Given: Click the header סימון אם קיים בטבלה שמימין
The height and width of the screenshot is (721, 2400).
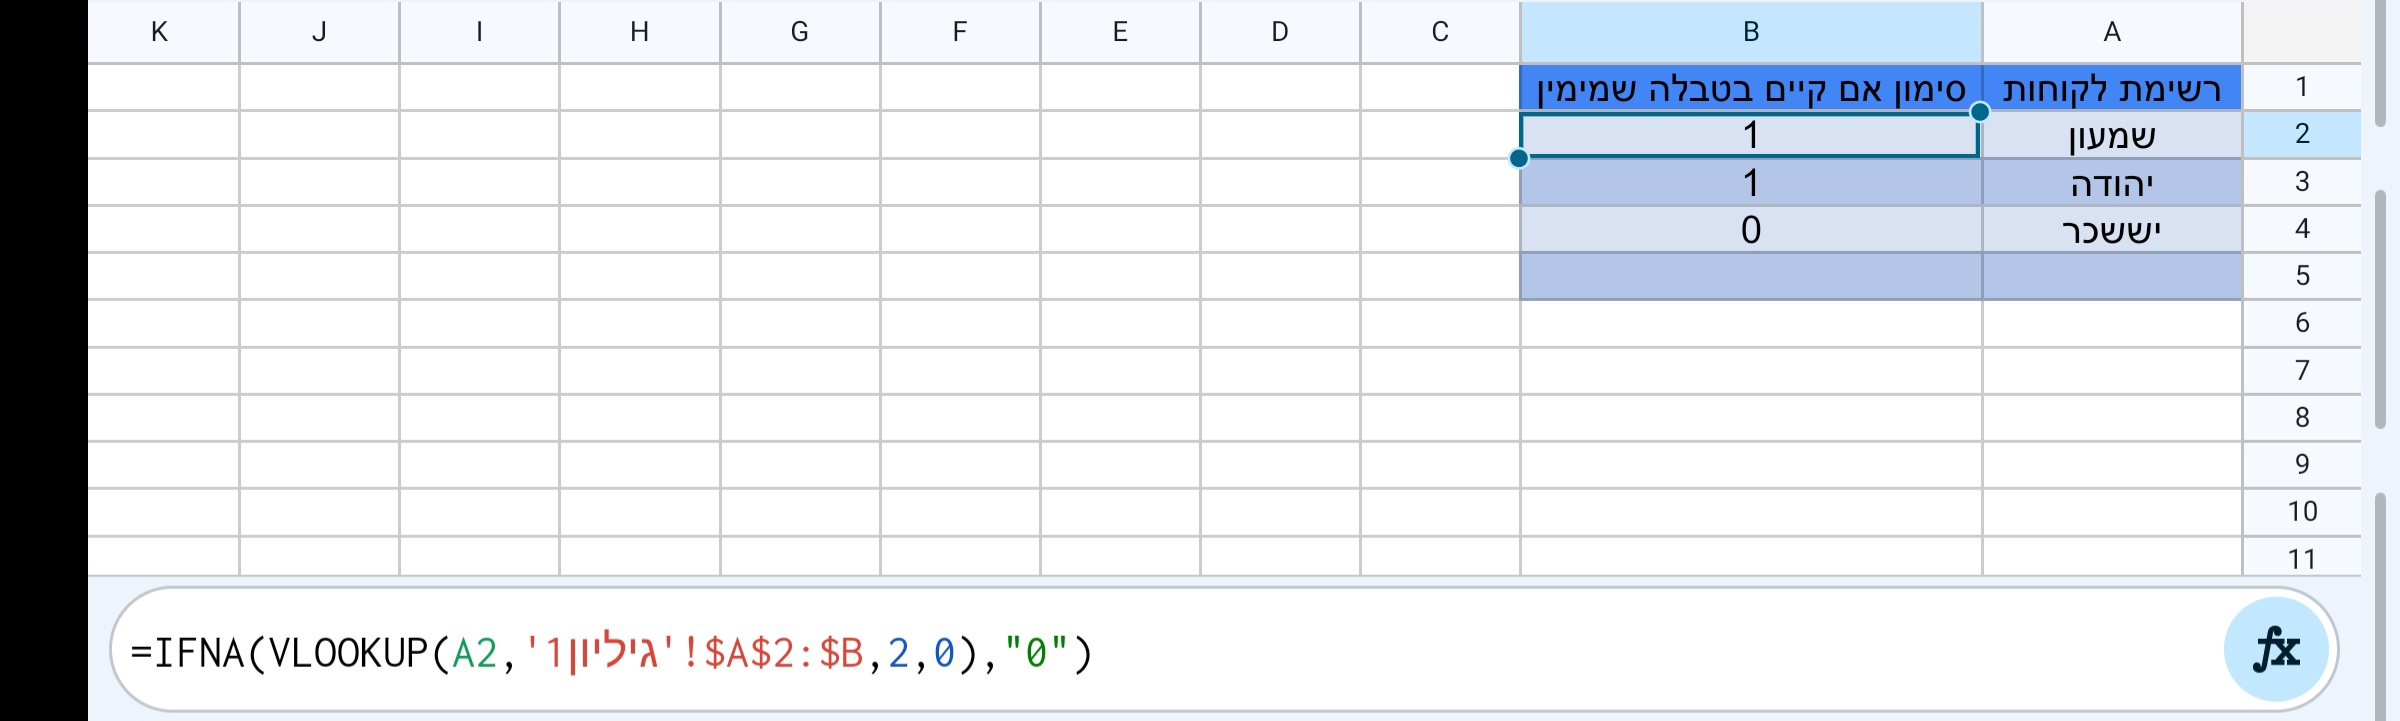Looking at the screenshot, I should click(x=1750, y=88).
